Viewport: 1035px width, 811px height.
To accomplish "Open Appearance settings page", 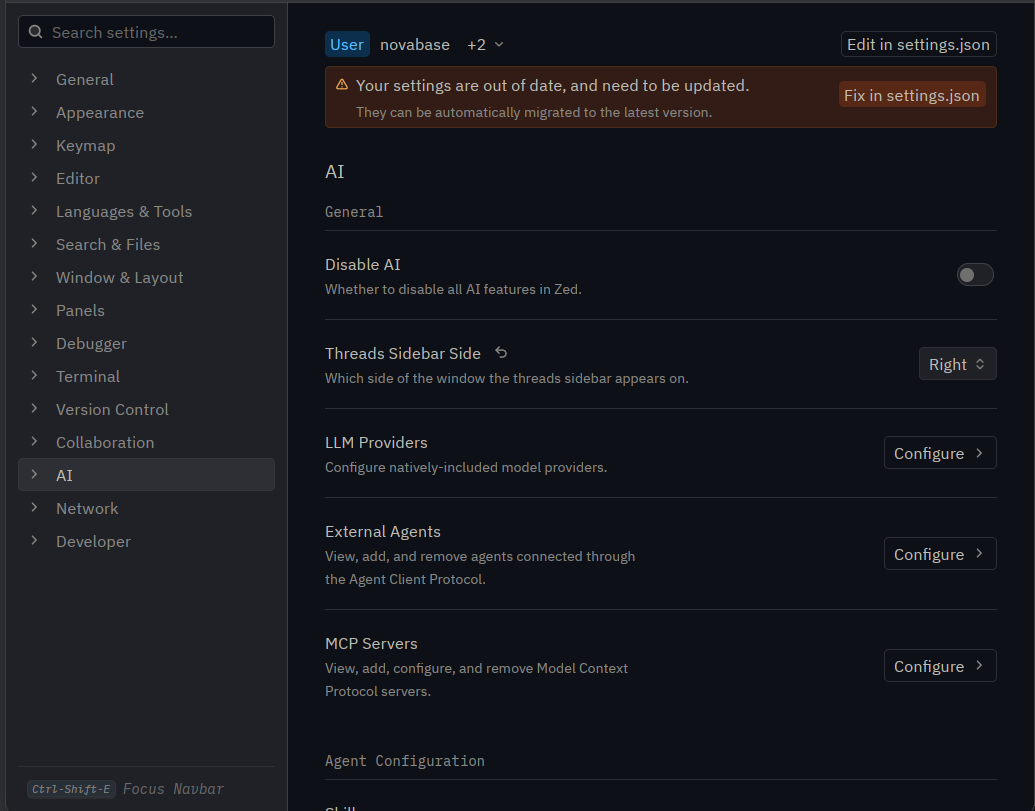I will [x=146, y=112].
